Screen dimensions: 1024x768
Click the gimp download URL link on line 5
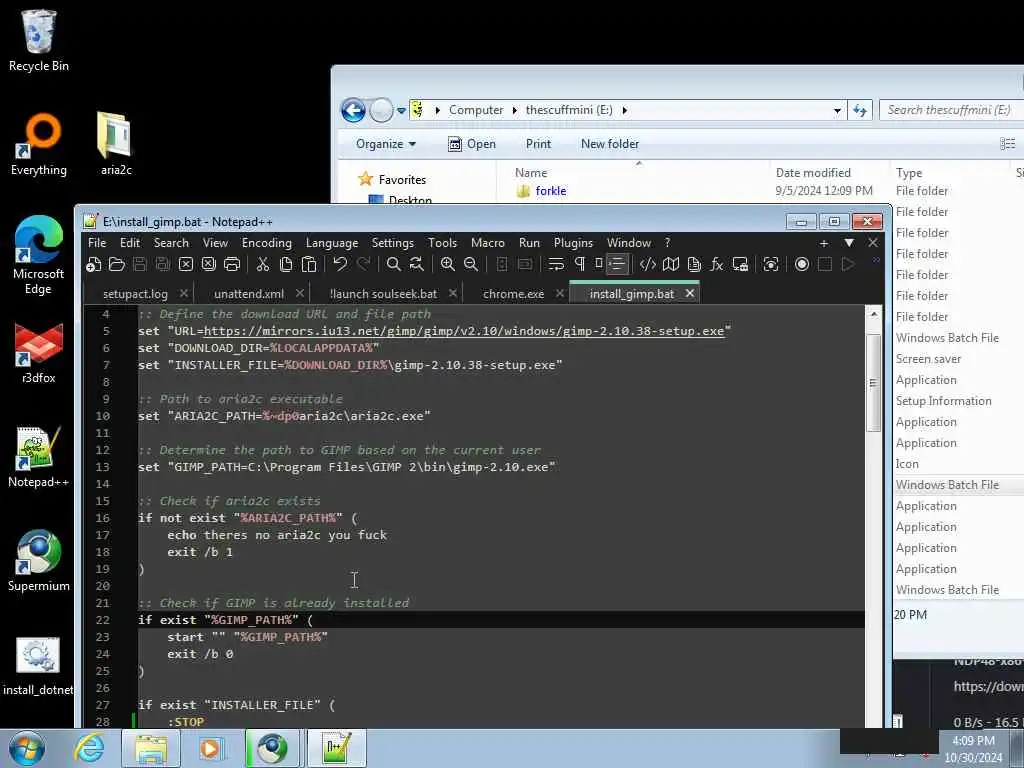pyautogui.click(x=464, y=331)
